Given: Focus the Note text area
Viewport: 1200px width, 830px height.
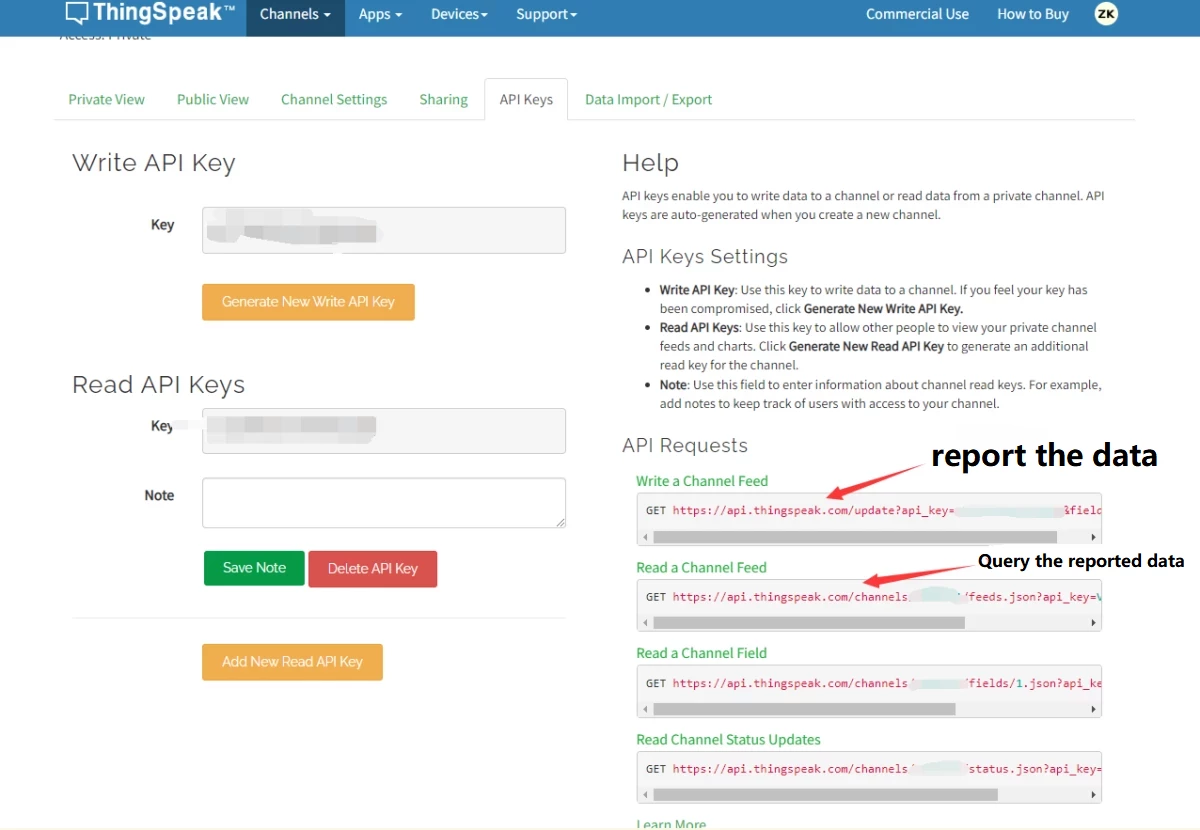Looking at the screenshot, I should point(384,502).
